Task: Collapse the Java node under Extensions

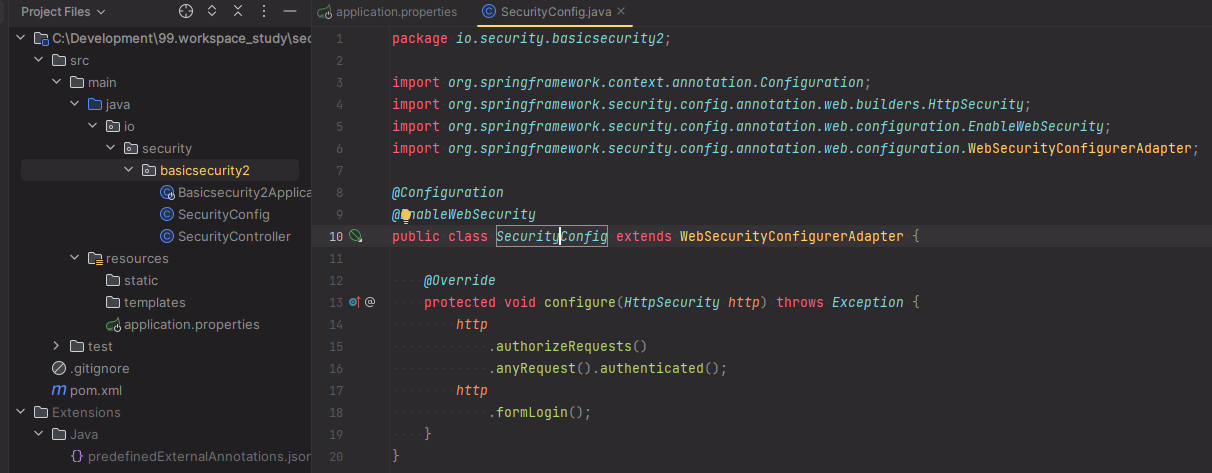Action: point(39,434)
